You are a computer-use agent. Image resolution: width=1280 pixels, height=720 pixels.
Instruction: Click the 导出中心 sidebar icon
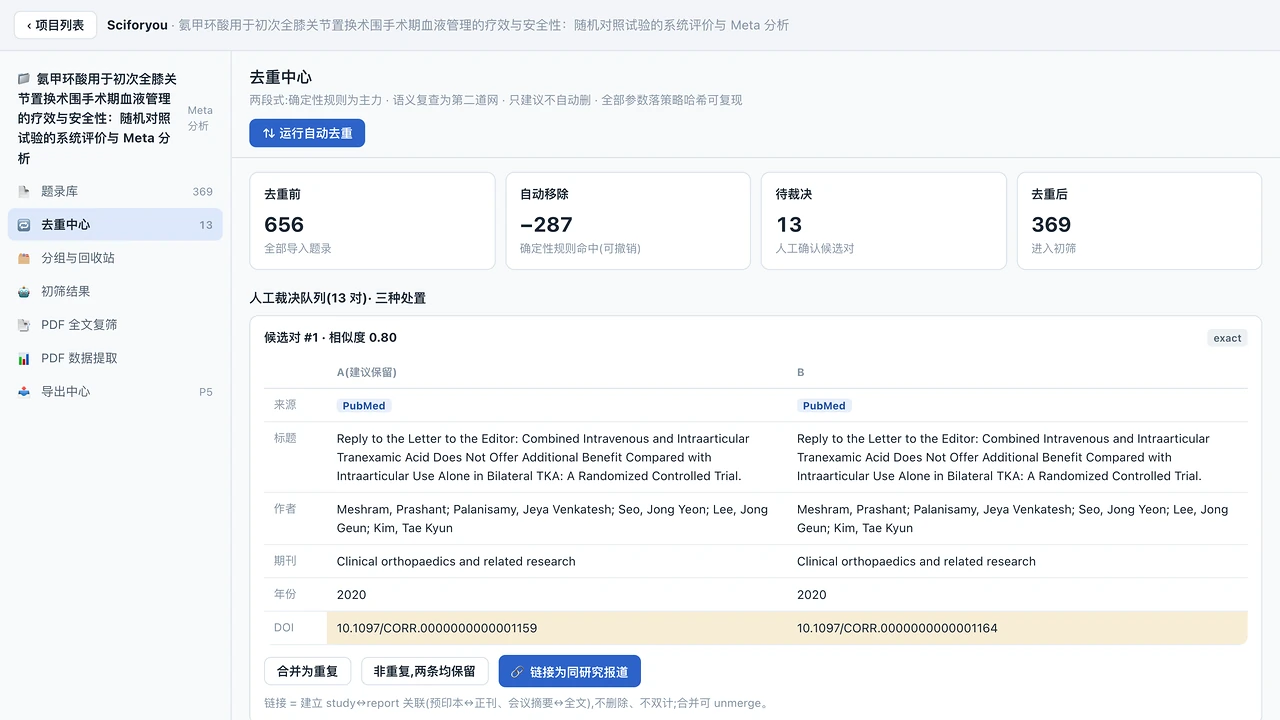[x=24, y=391]
